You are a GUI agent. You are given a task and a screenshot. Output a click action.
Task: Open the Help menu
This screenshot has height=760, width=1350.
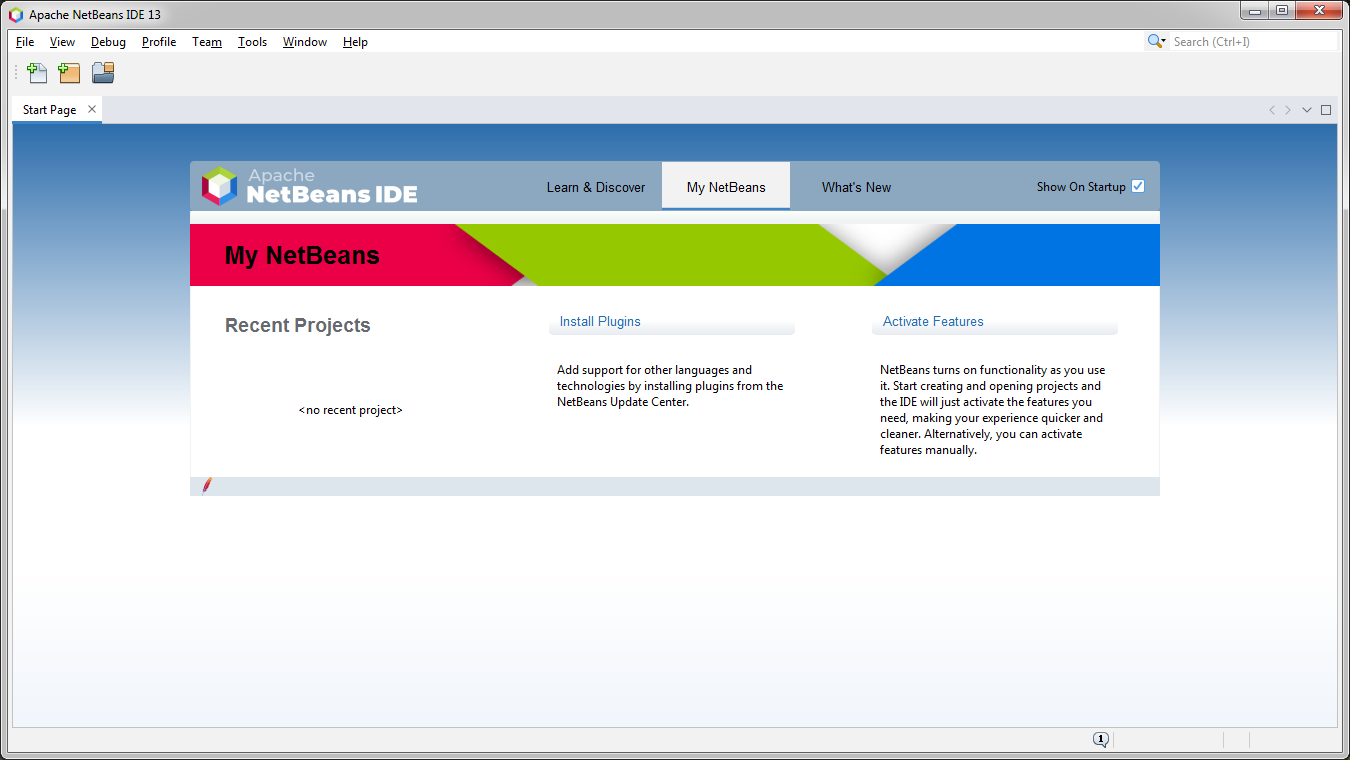(x=355, y=41)
